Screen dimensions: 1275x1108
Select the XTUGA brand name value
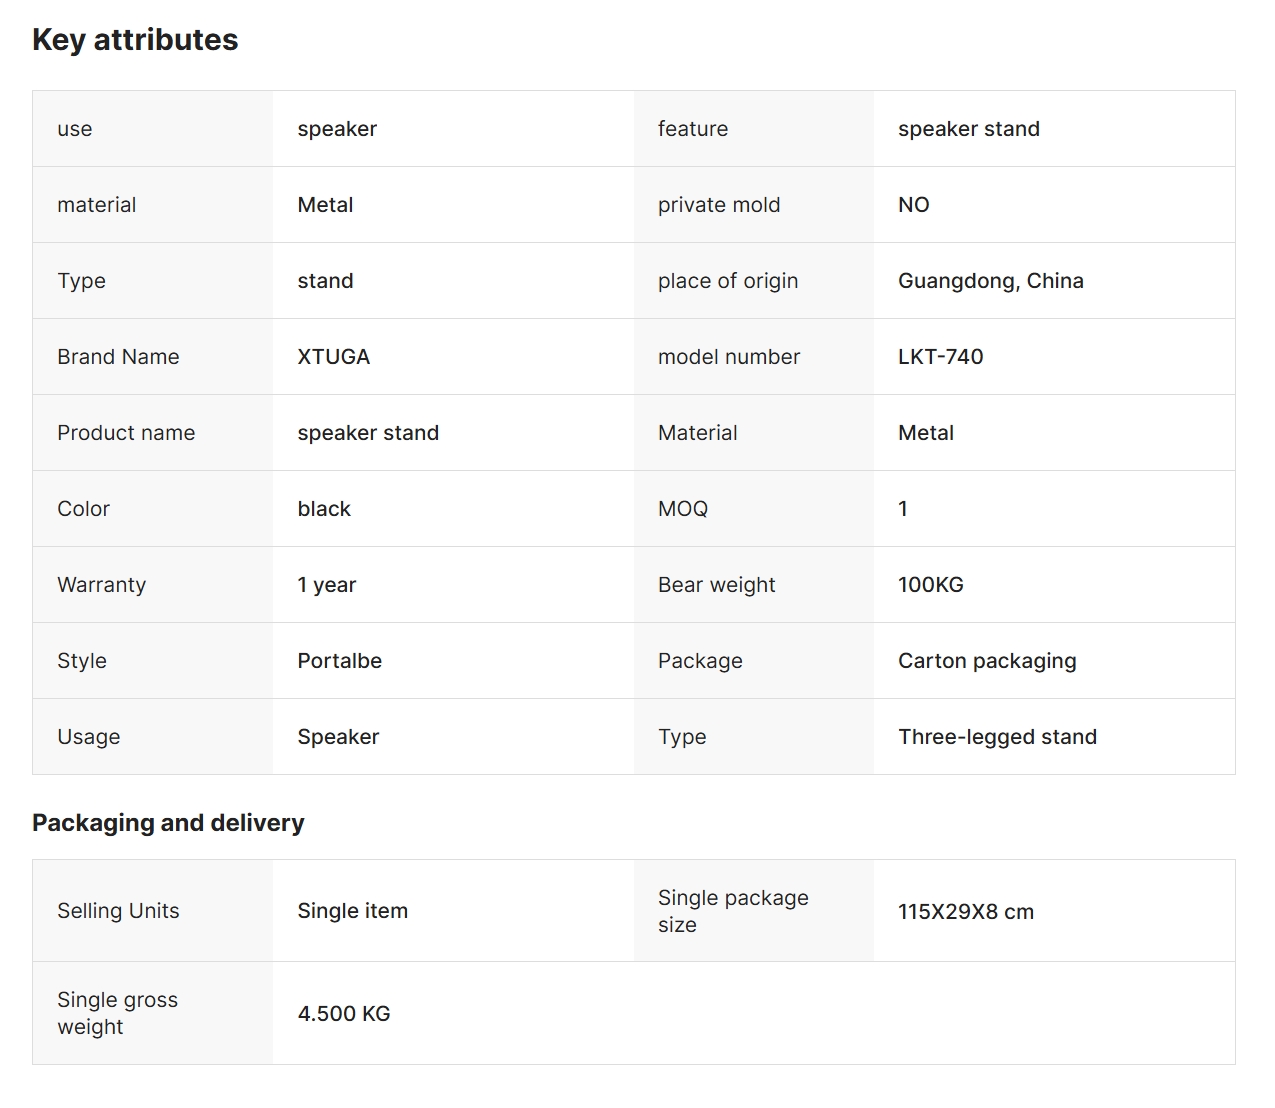333,357
